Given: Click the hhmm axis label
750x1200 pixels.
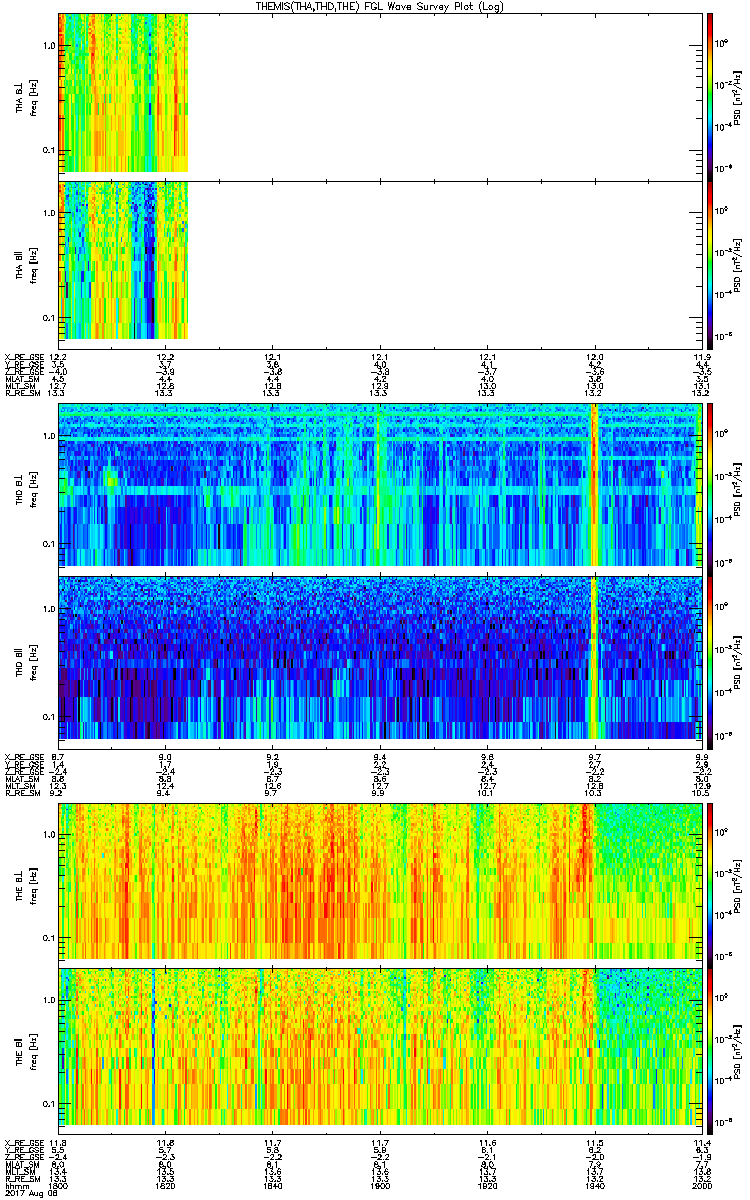Looking at the screenshot, I should (15, 1186).
